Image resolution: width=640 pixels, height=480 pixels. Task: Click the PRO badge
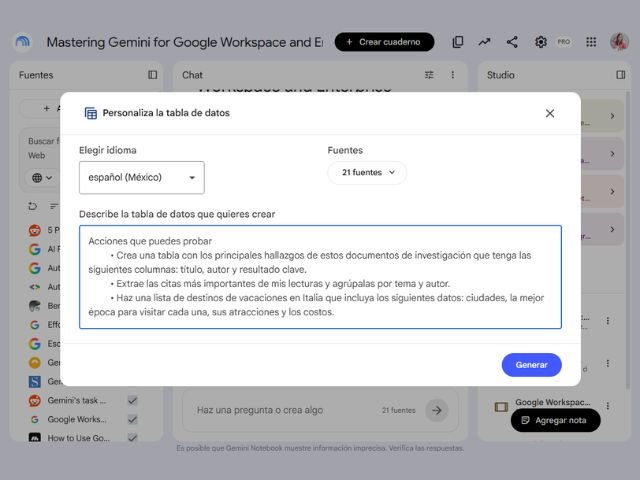click(564, 42)
